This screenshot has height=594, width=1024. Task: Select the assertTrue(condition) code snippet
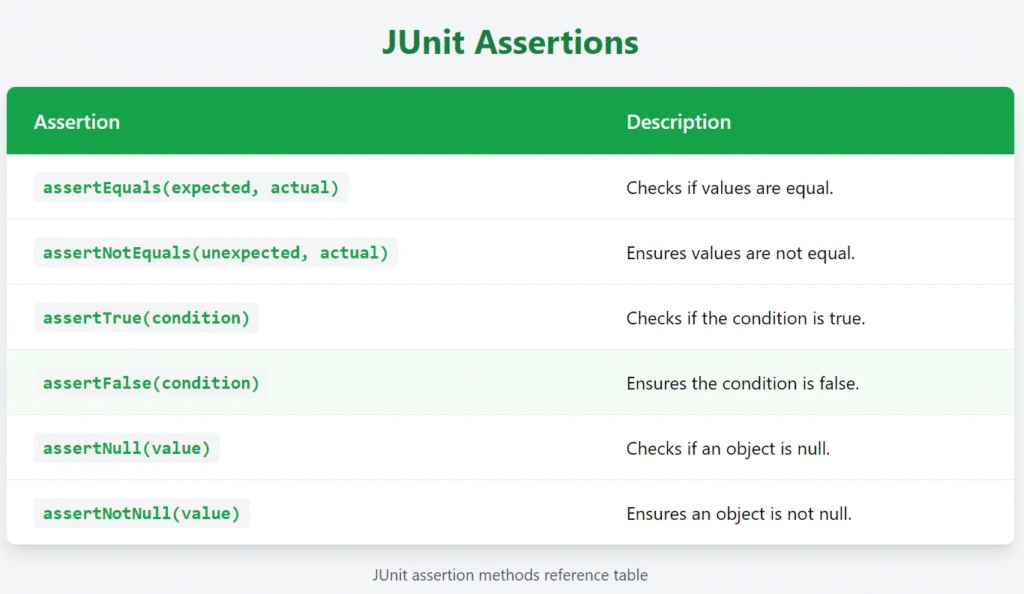[x=146, y=318]
